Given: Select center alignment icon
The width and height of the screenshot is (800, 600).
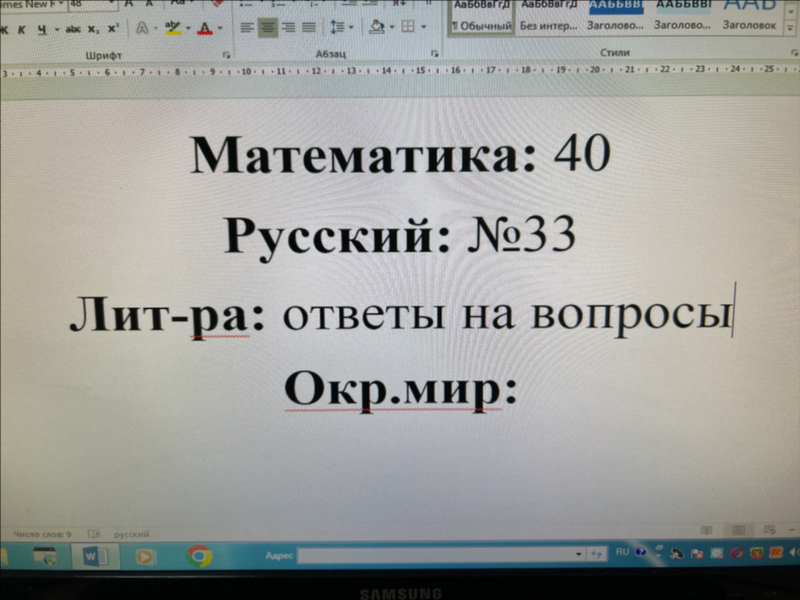Looking at the screenshot, I should [x=268, y=27].
